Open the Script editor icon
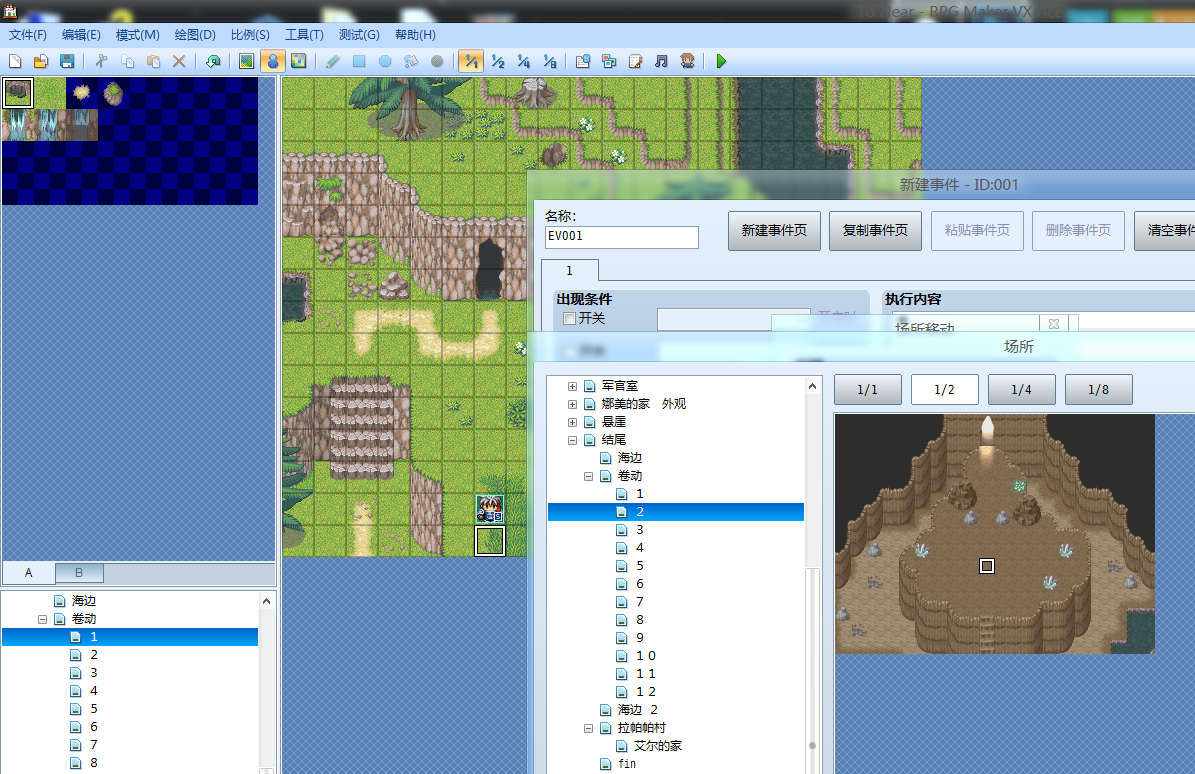 636,61
